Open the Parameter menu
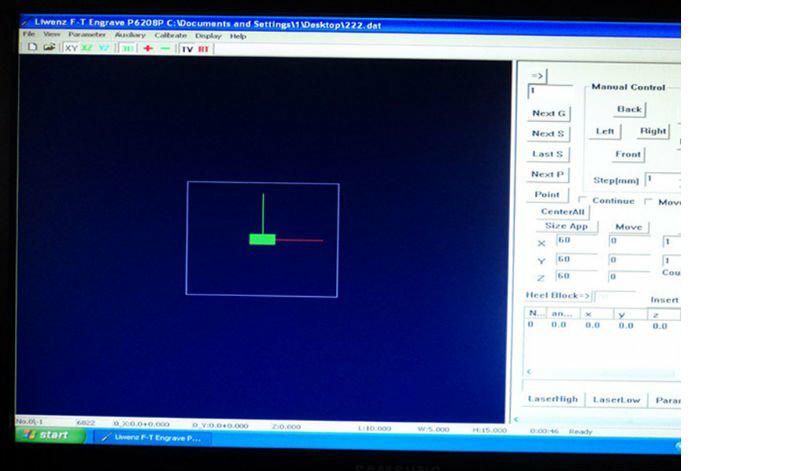Screen dimensions: 800x471 (x=87, y=35)
